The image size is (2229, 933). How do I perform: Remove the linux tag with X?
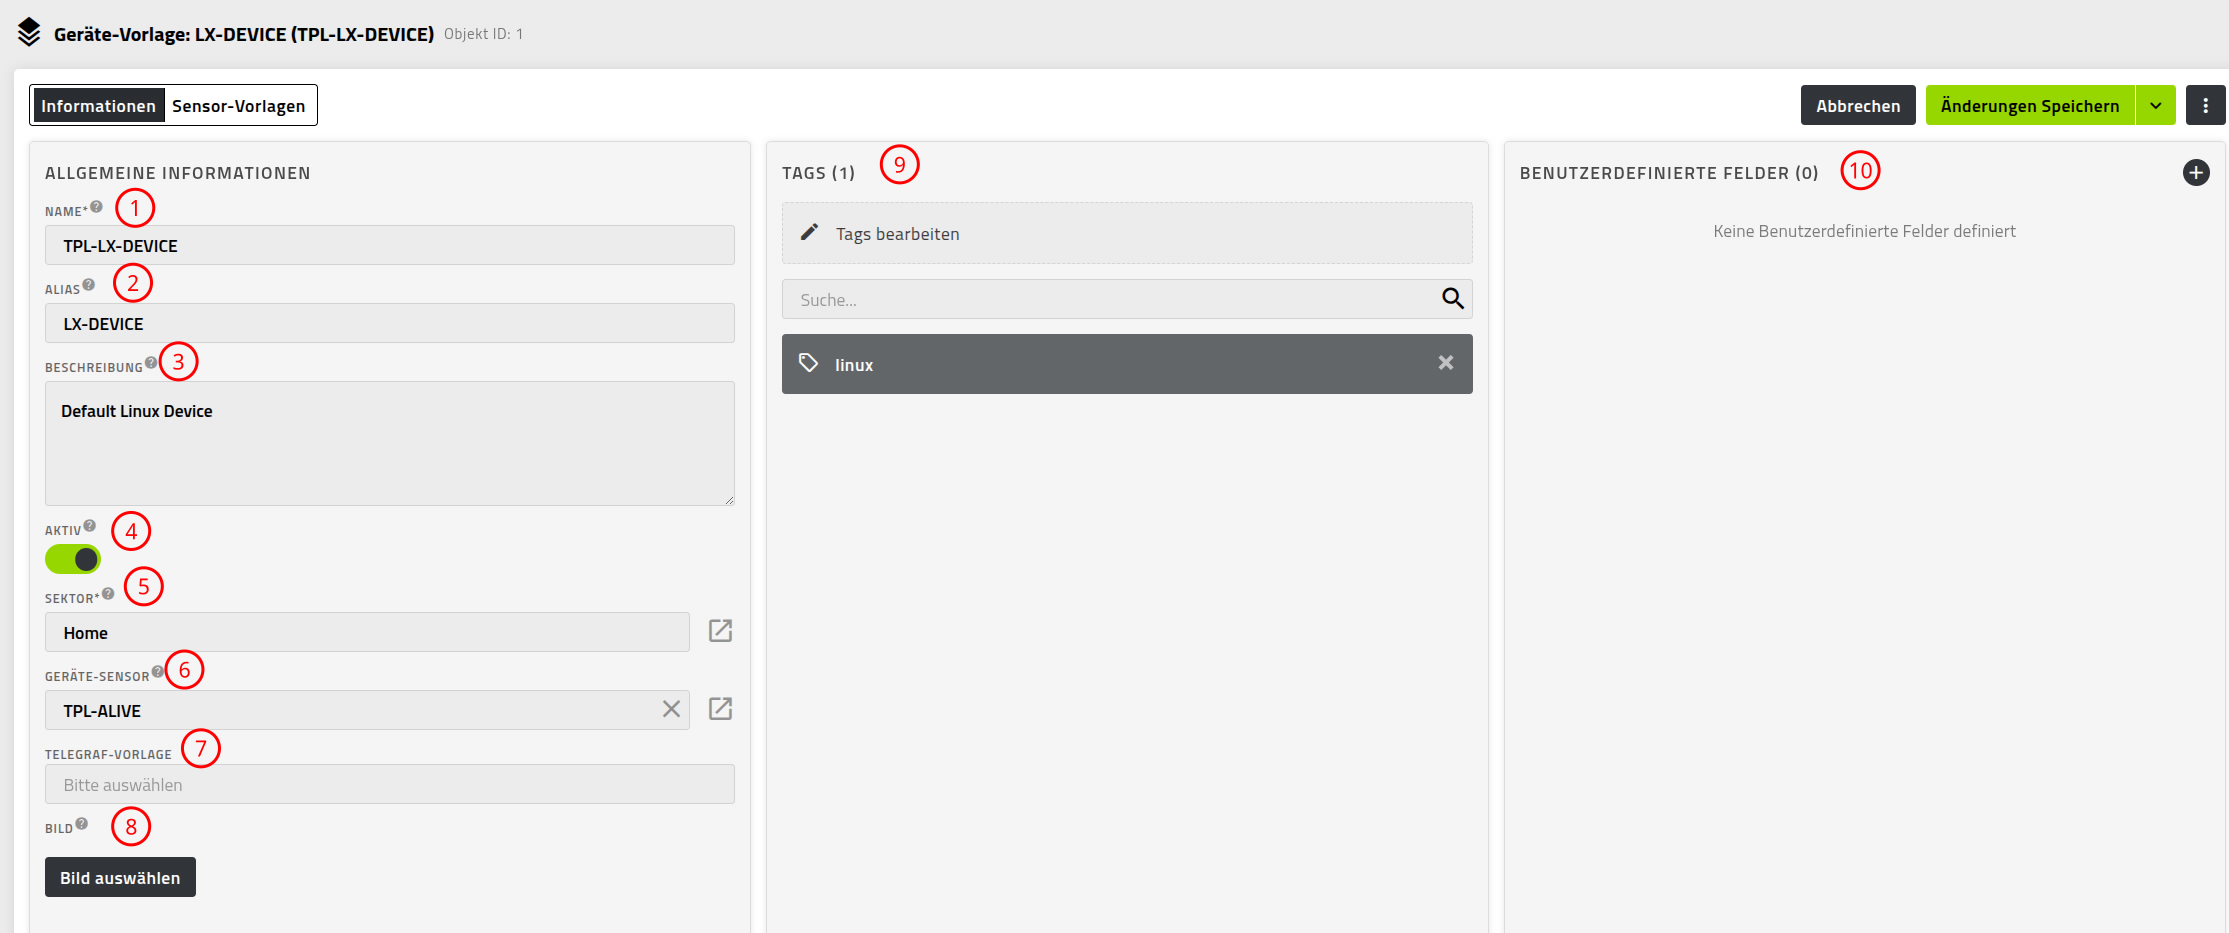pos(1446,363)
